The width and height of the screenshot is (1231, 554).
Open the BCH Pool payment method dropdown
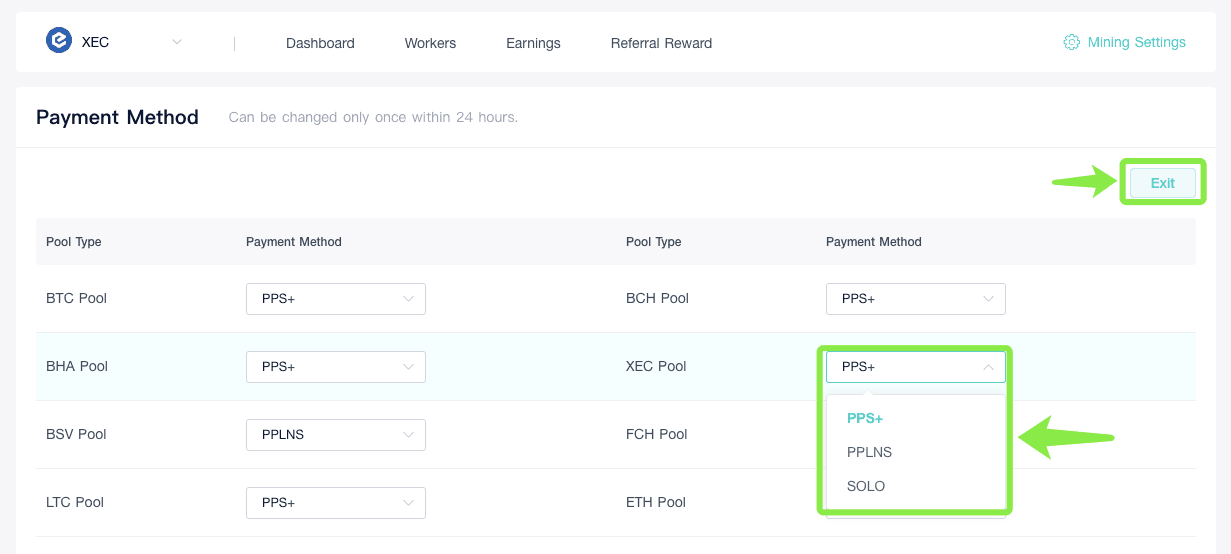(915, 299)
